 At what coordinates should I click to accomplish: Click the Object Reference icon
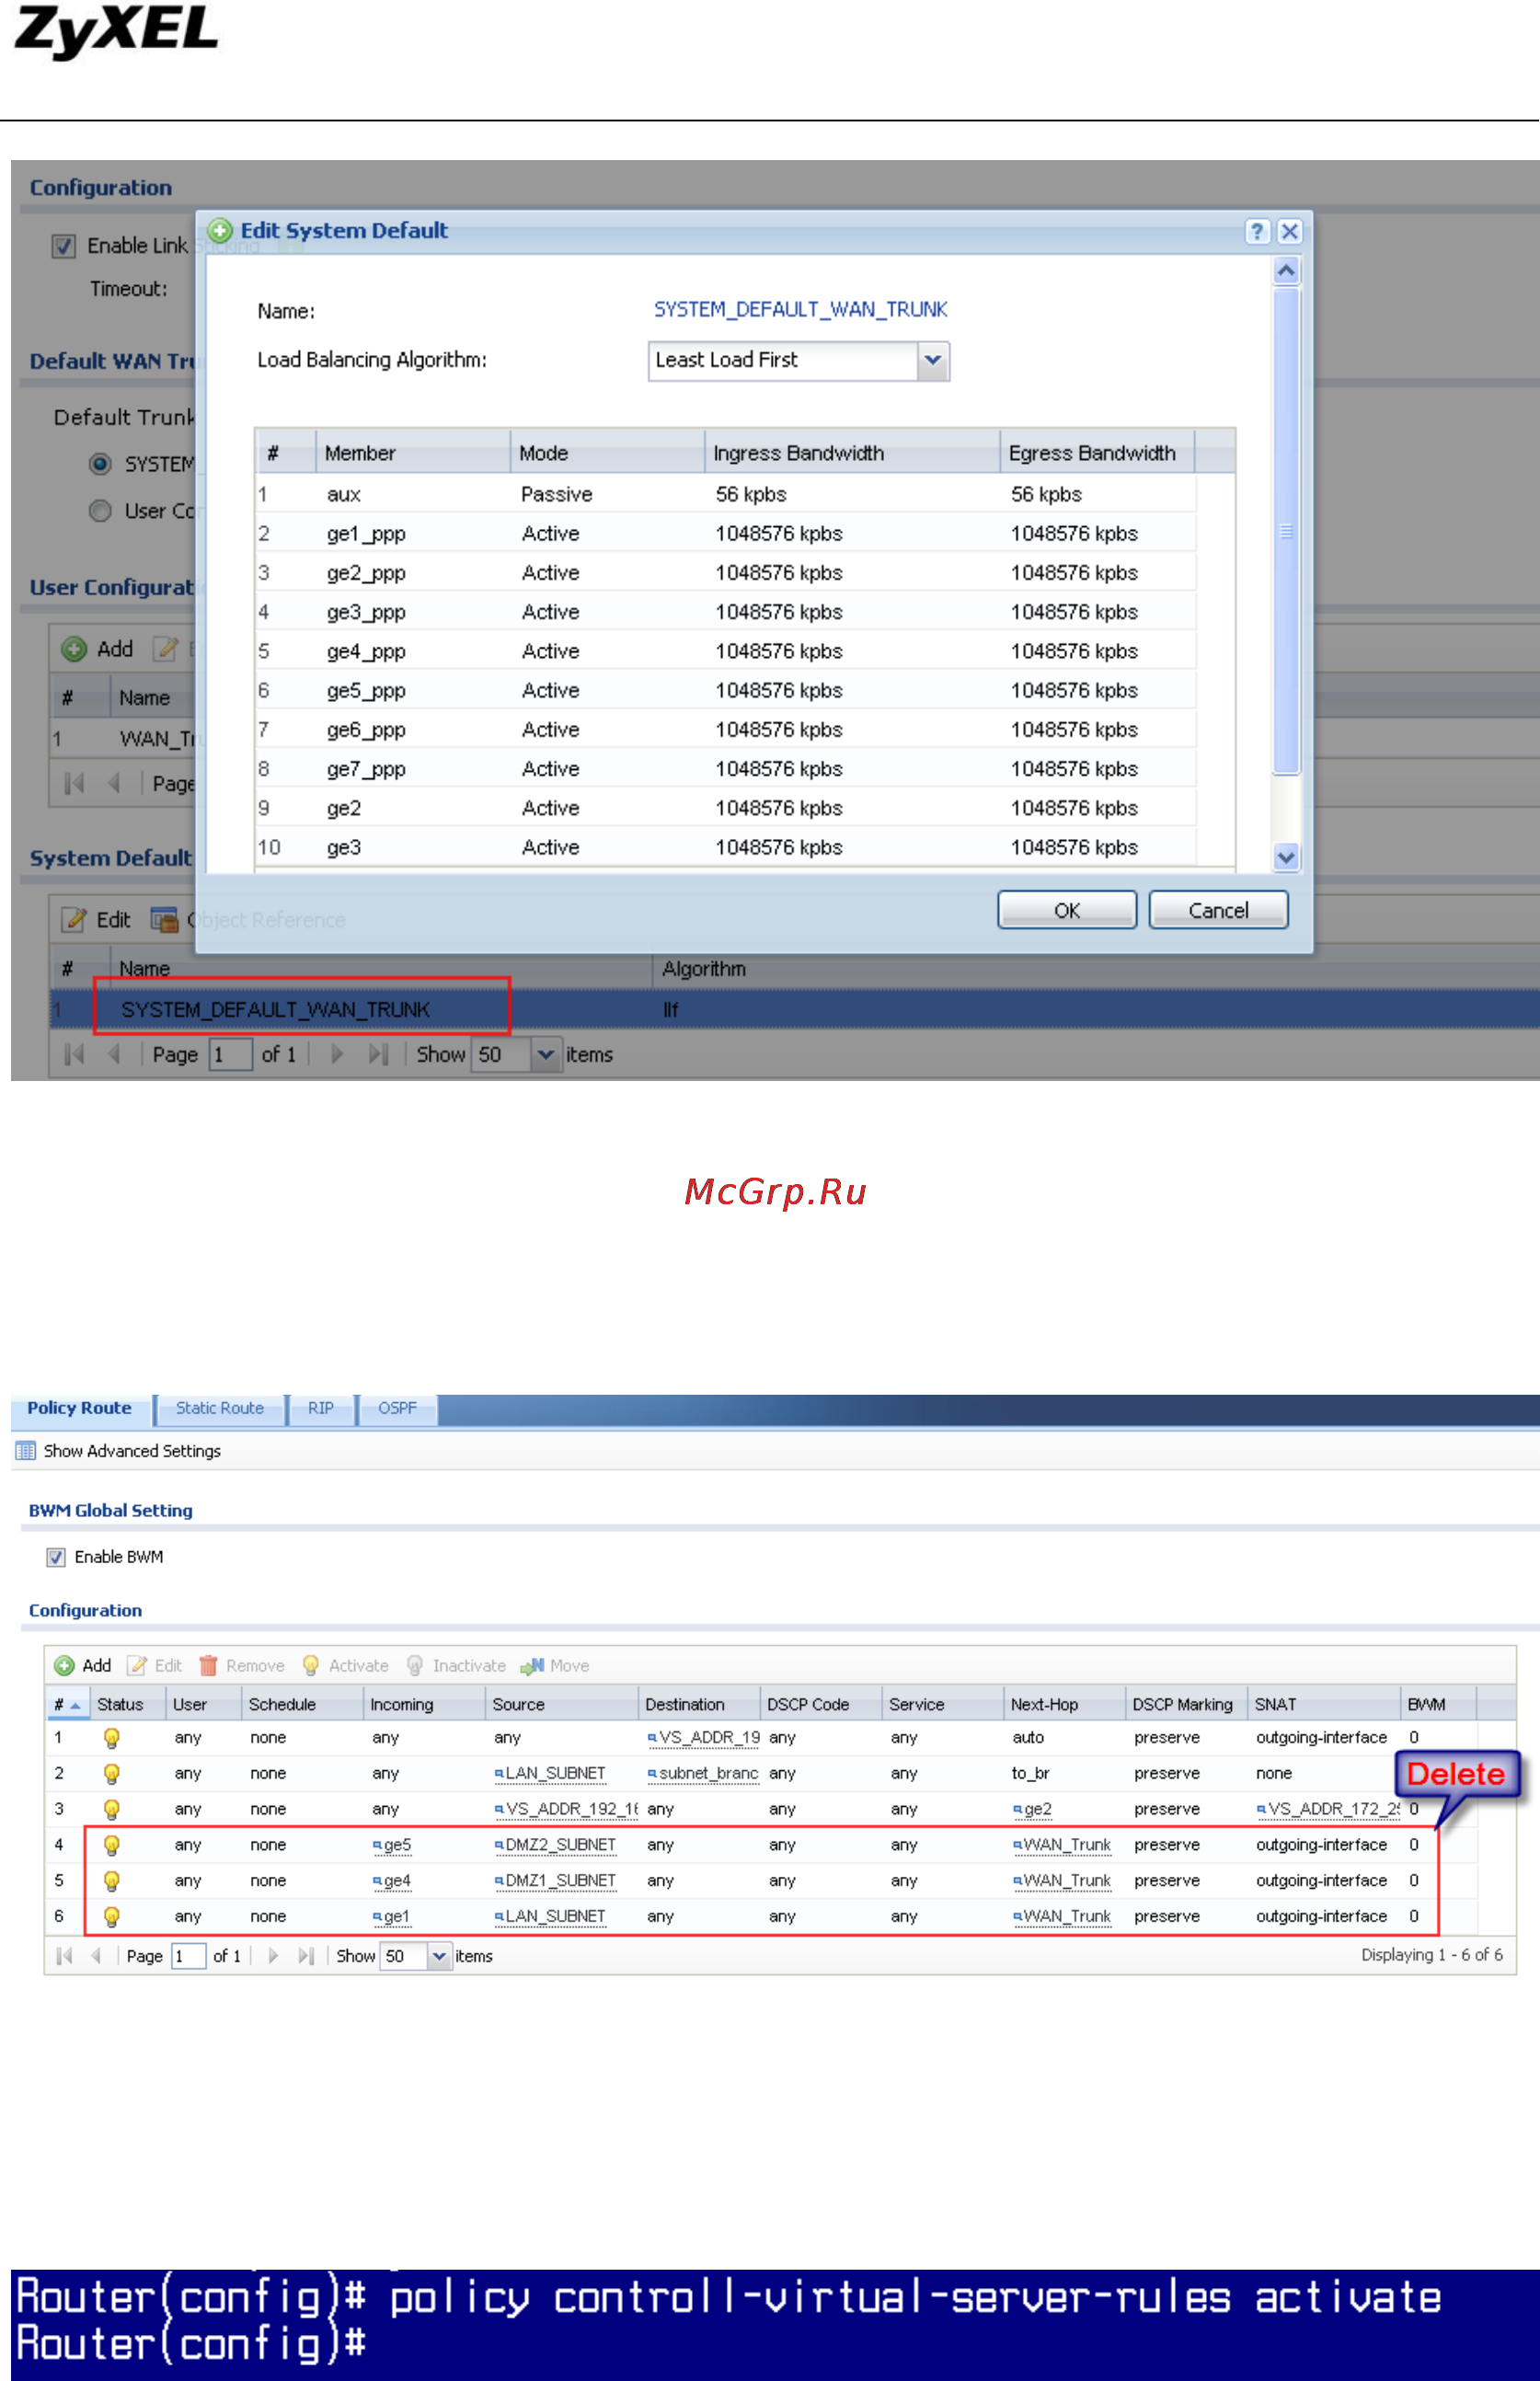[164, 920]
